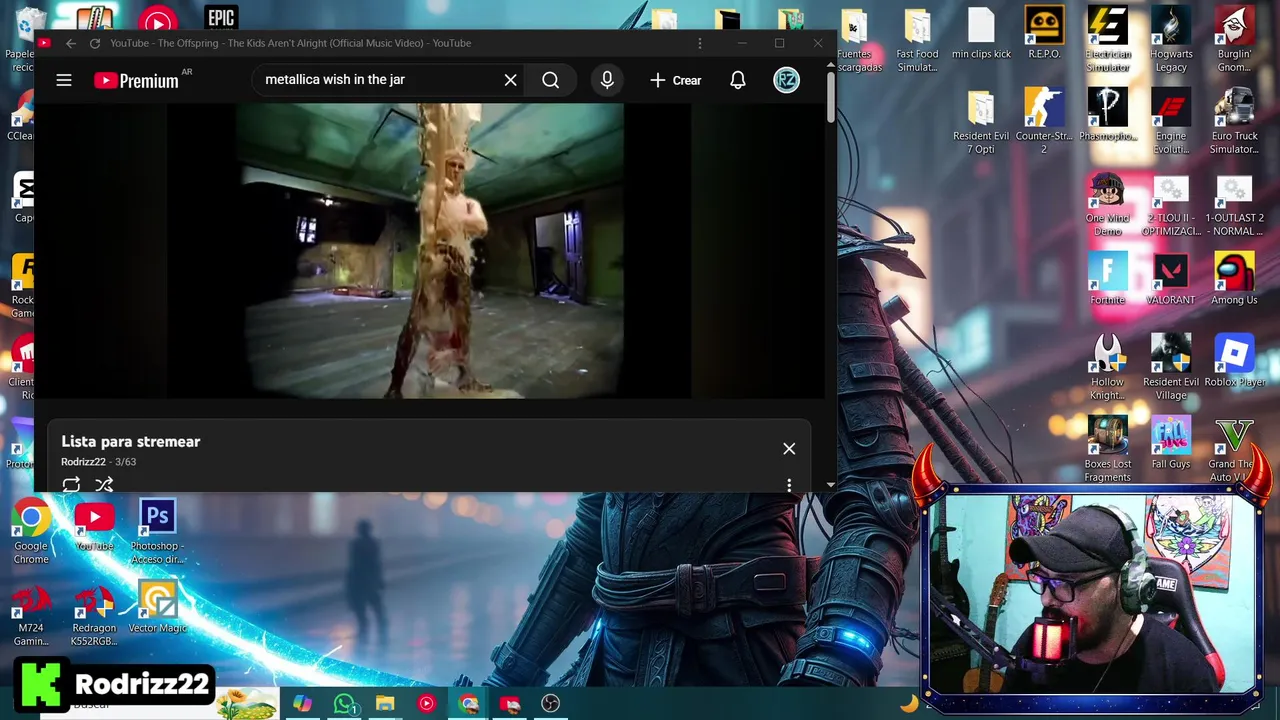Switch to Chrome in the taskbar
Viewport: 1280px width, 720px height.
point(469,704)
